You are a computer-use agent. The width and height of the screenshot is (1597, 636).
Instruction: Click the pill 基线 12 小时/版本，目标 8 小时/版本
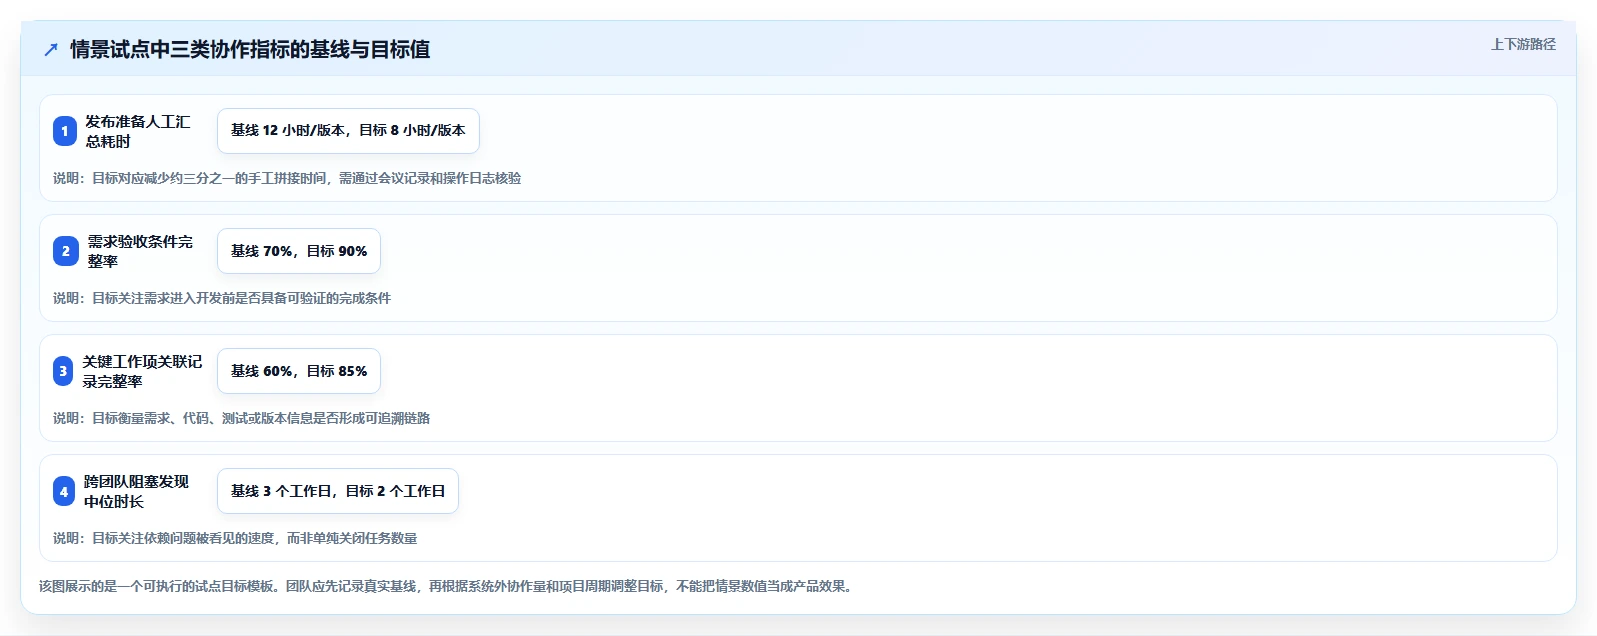[348, 131]
